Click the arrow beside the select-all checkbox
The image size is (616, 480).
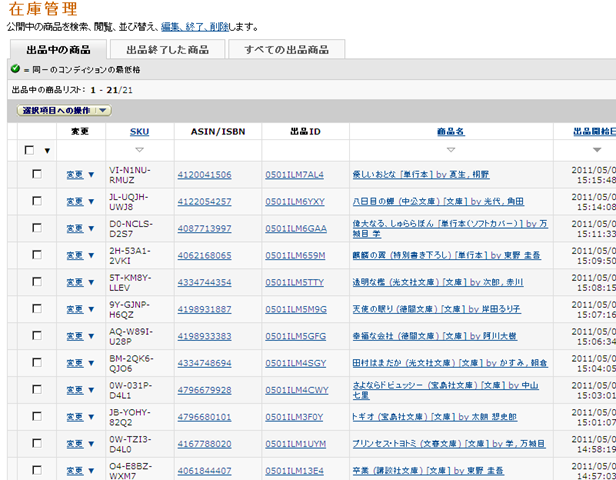(x=47, y=150)
